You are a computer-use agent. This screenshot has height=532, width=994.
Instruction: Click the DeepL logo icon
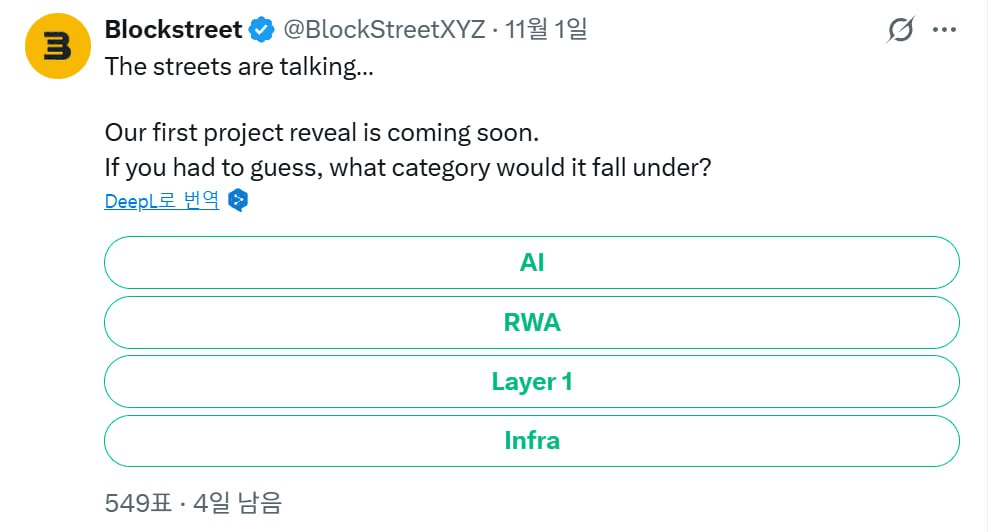238,200
